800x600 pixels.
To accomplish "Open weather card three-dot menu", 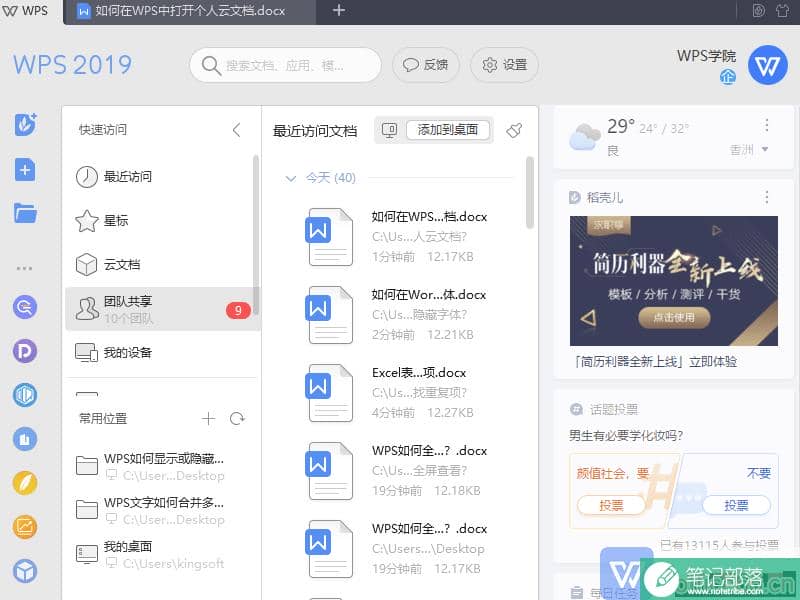I will coord(767,126).
